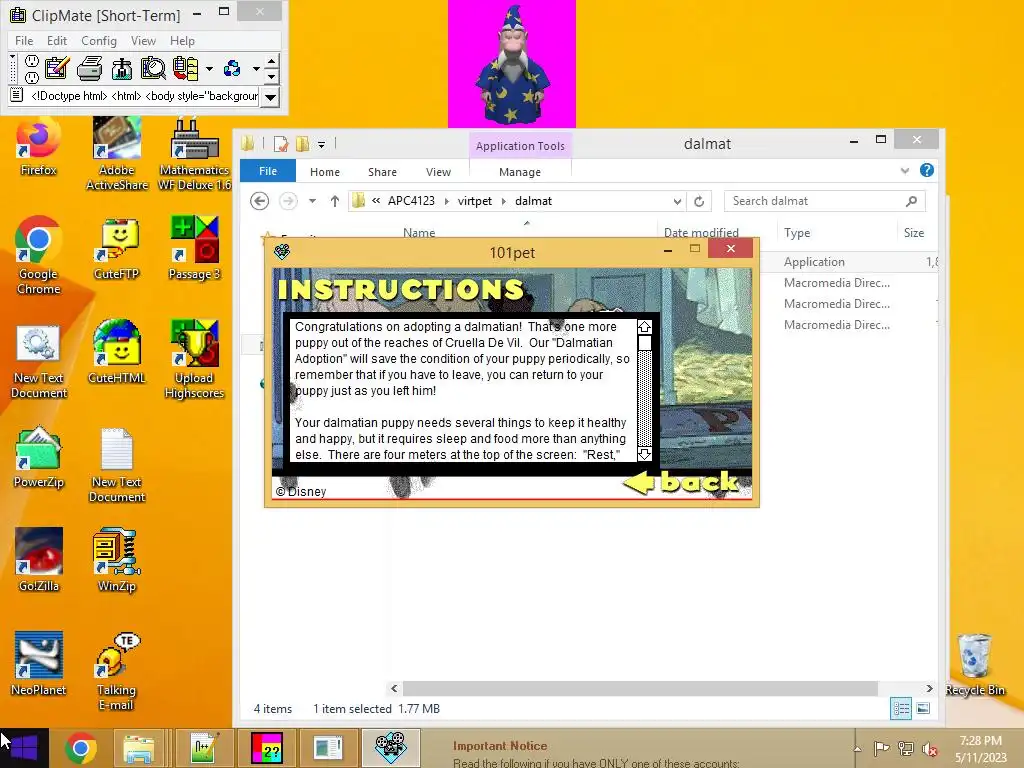Open dropdown beside ClipMate recycle icon
This screenshot has height=768, width=1024.
[256, 69]
